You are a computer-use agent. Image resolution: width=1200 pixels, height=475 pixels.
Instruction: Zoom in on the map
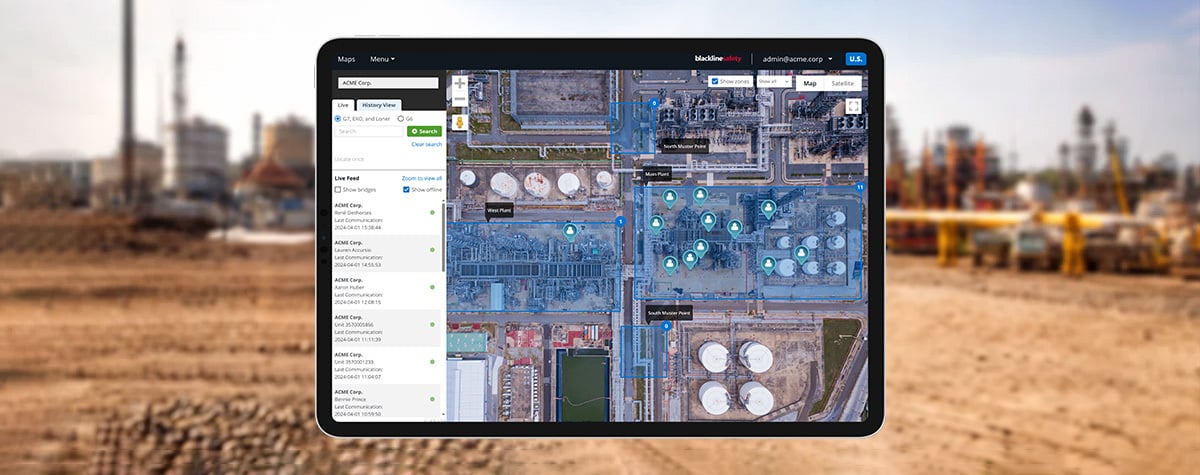point(460,83)
